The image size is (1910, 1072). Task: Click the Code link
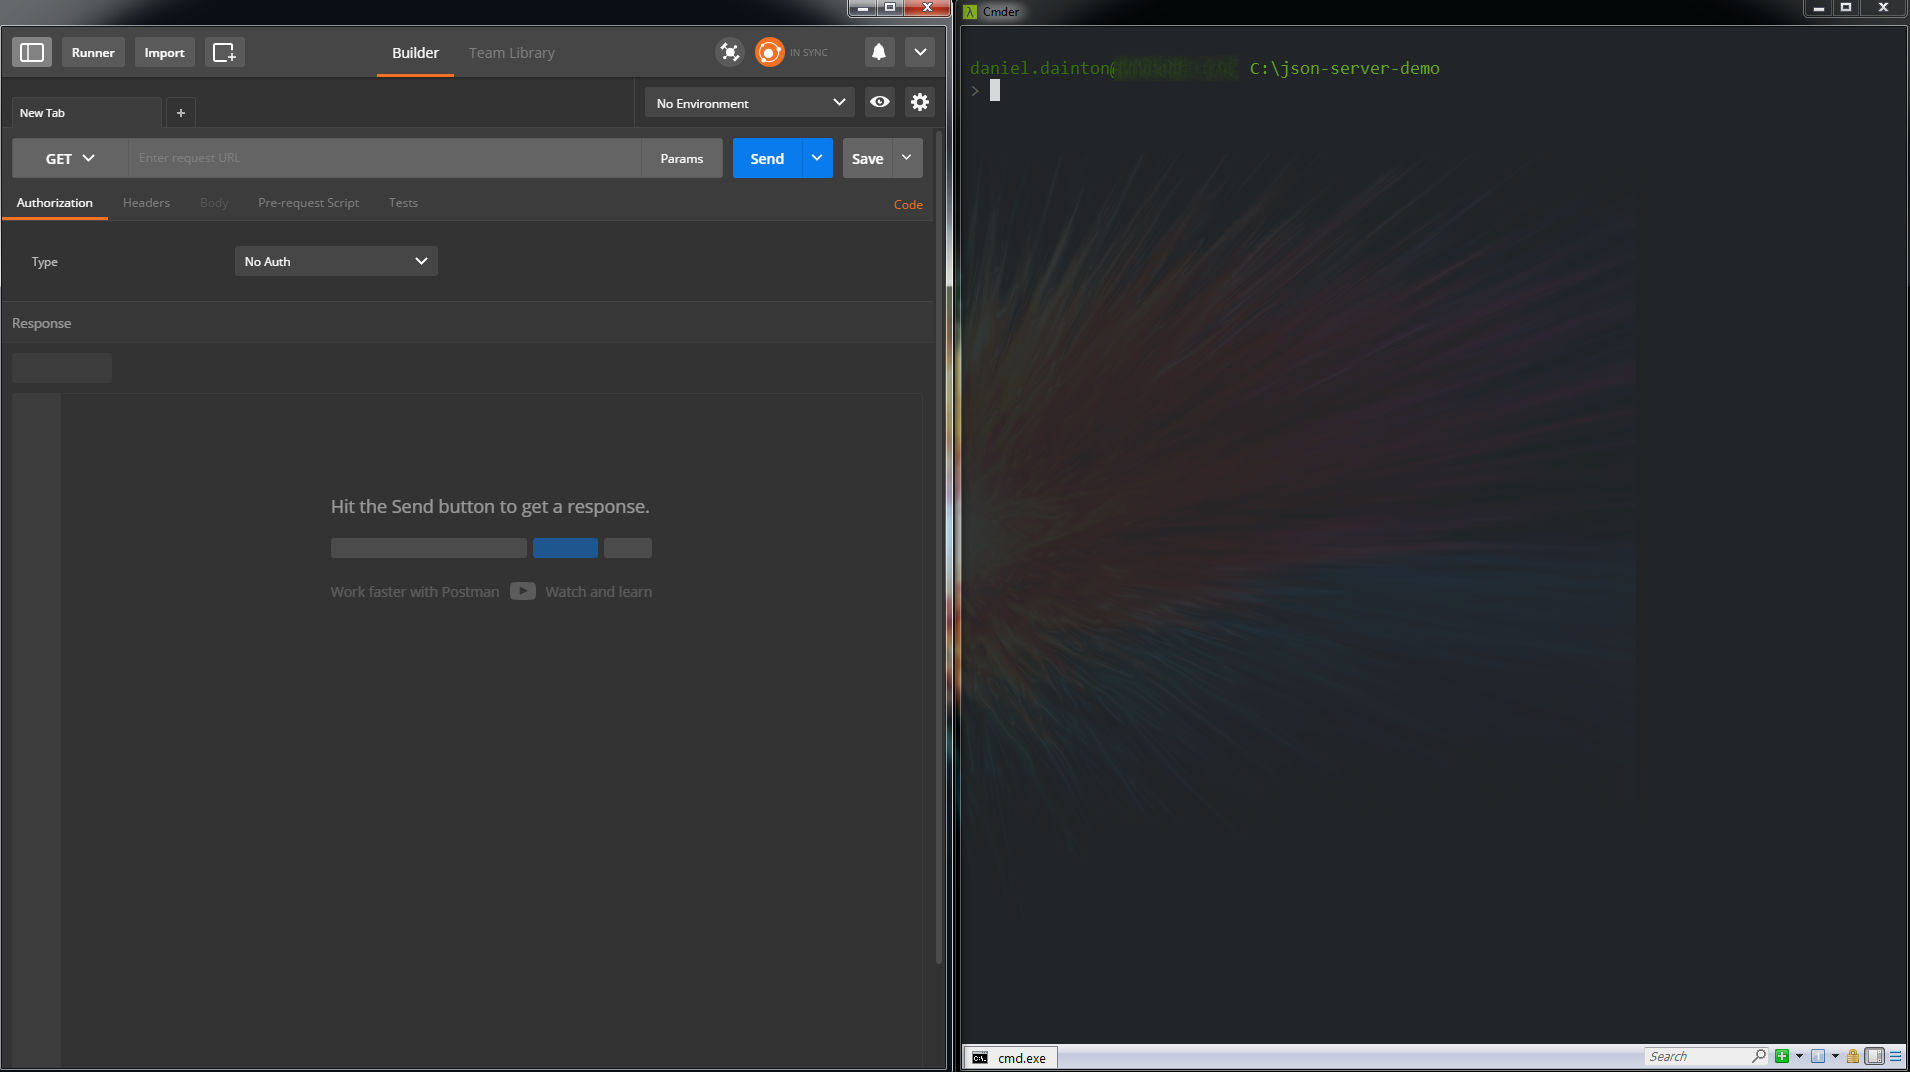coord(908,204)
